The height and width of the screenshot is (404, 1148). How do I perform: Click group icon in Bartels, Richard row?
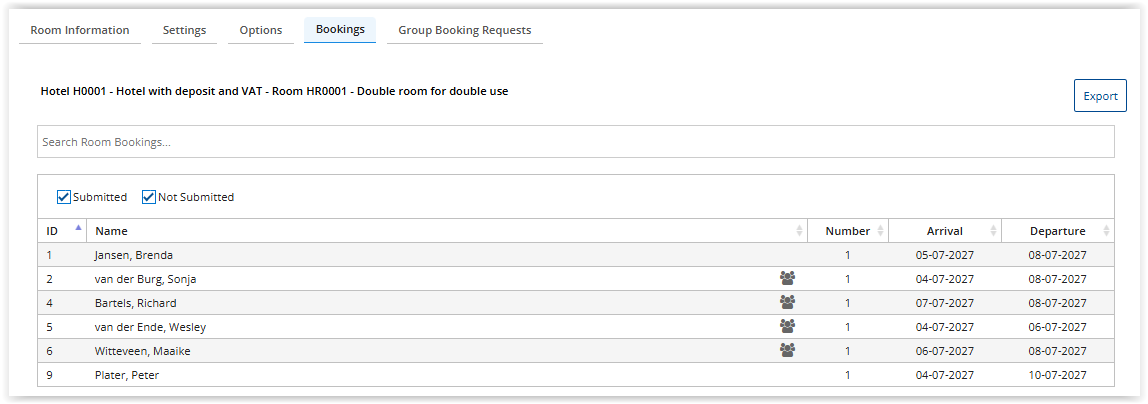pos(787,302)
